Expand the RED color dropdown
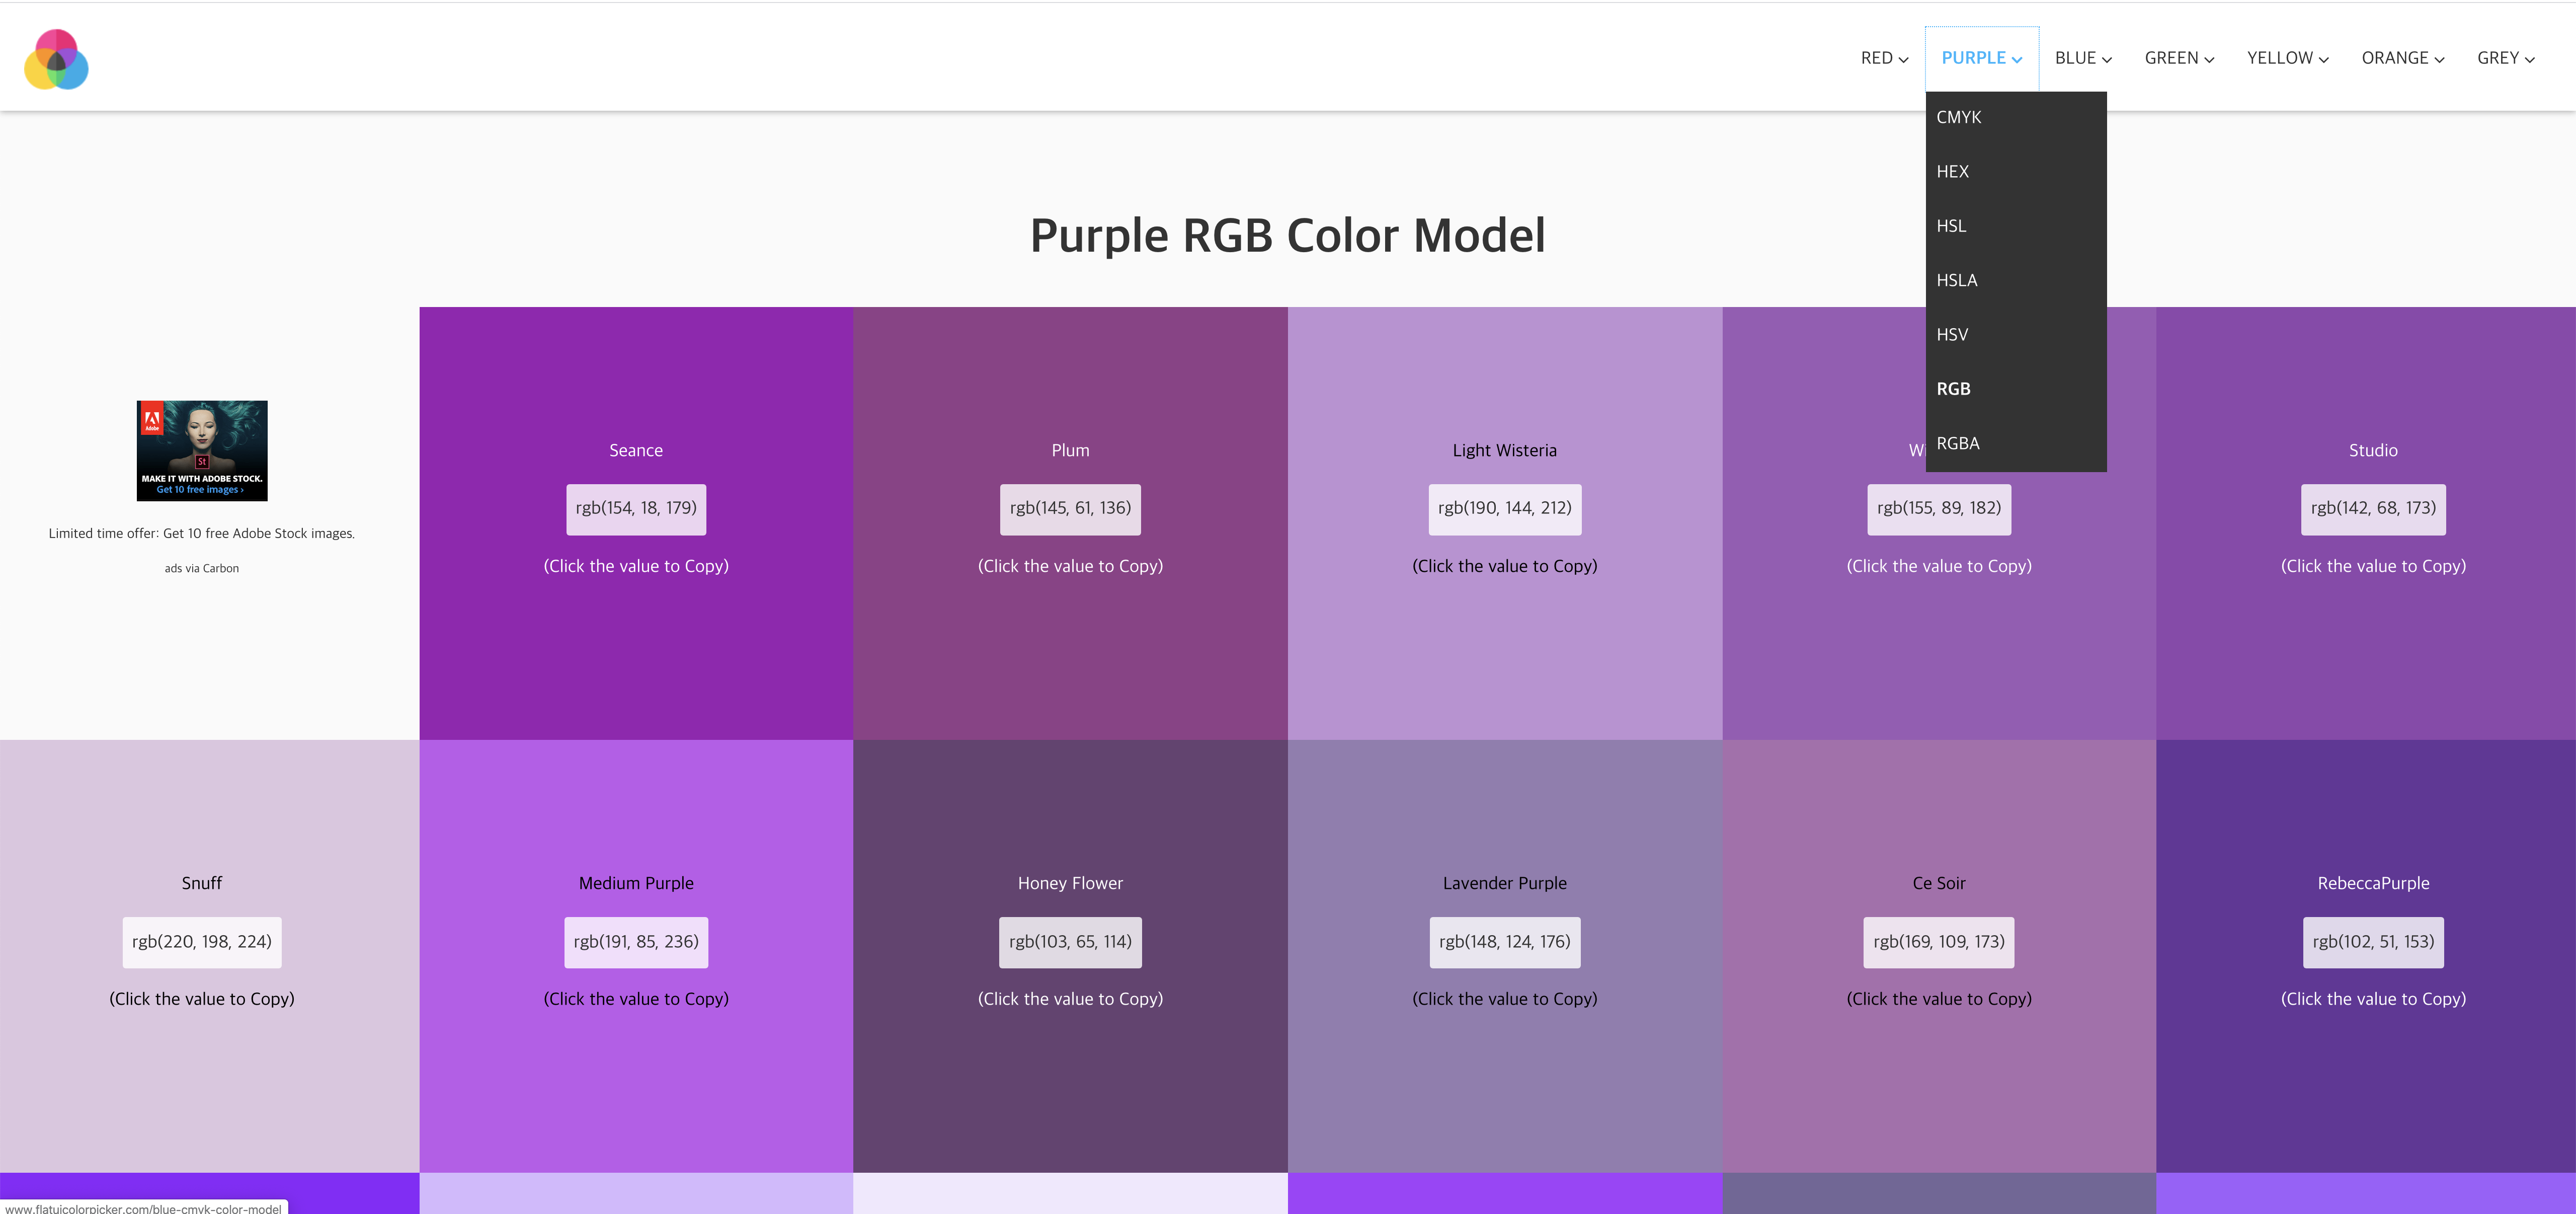 coord(1884,58)
